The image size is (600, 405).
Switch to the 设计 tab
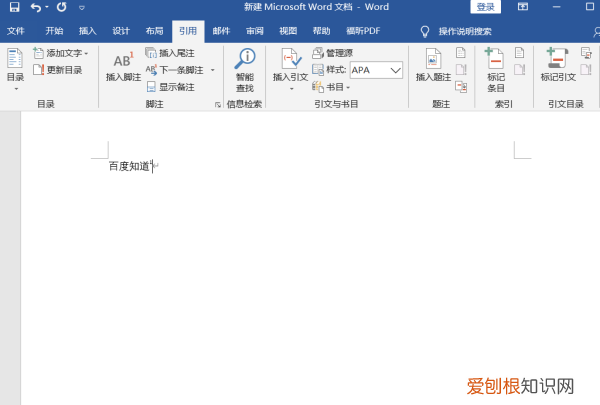click(121, 31)
